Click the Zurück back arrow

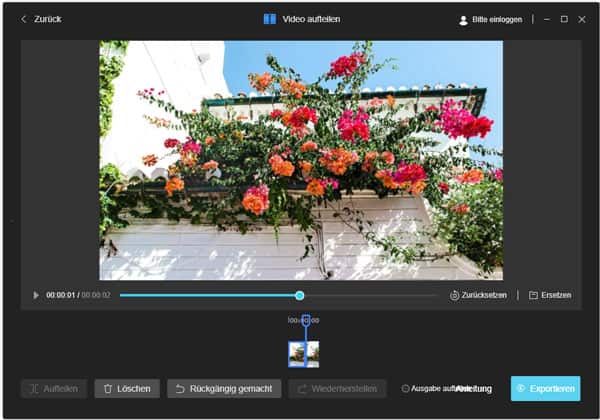click(x=24, y=19)
